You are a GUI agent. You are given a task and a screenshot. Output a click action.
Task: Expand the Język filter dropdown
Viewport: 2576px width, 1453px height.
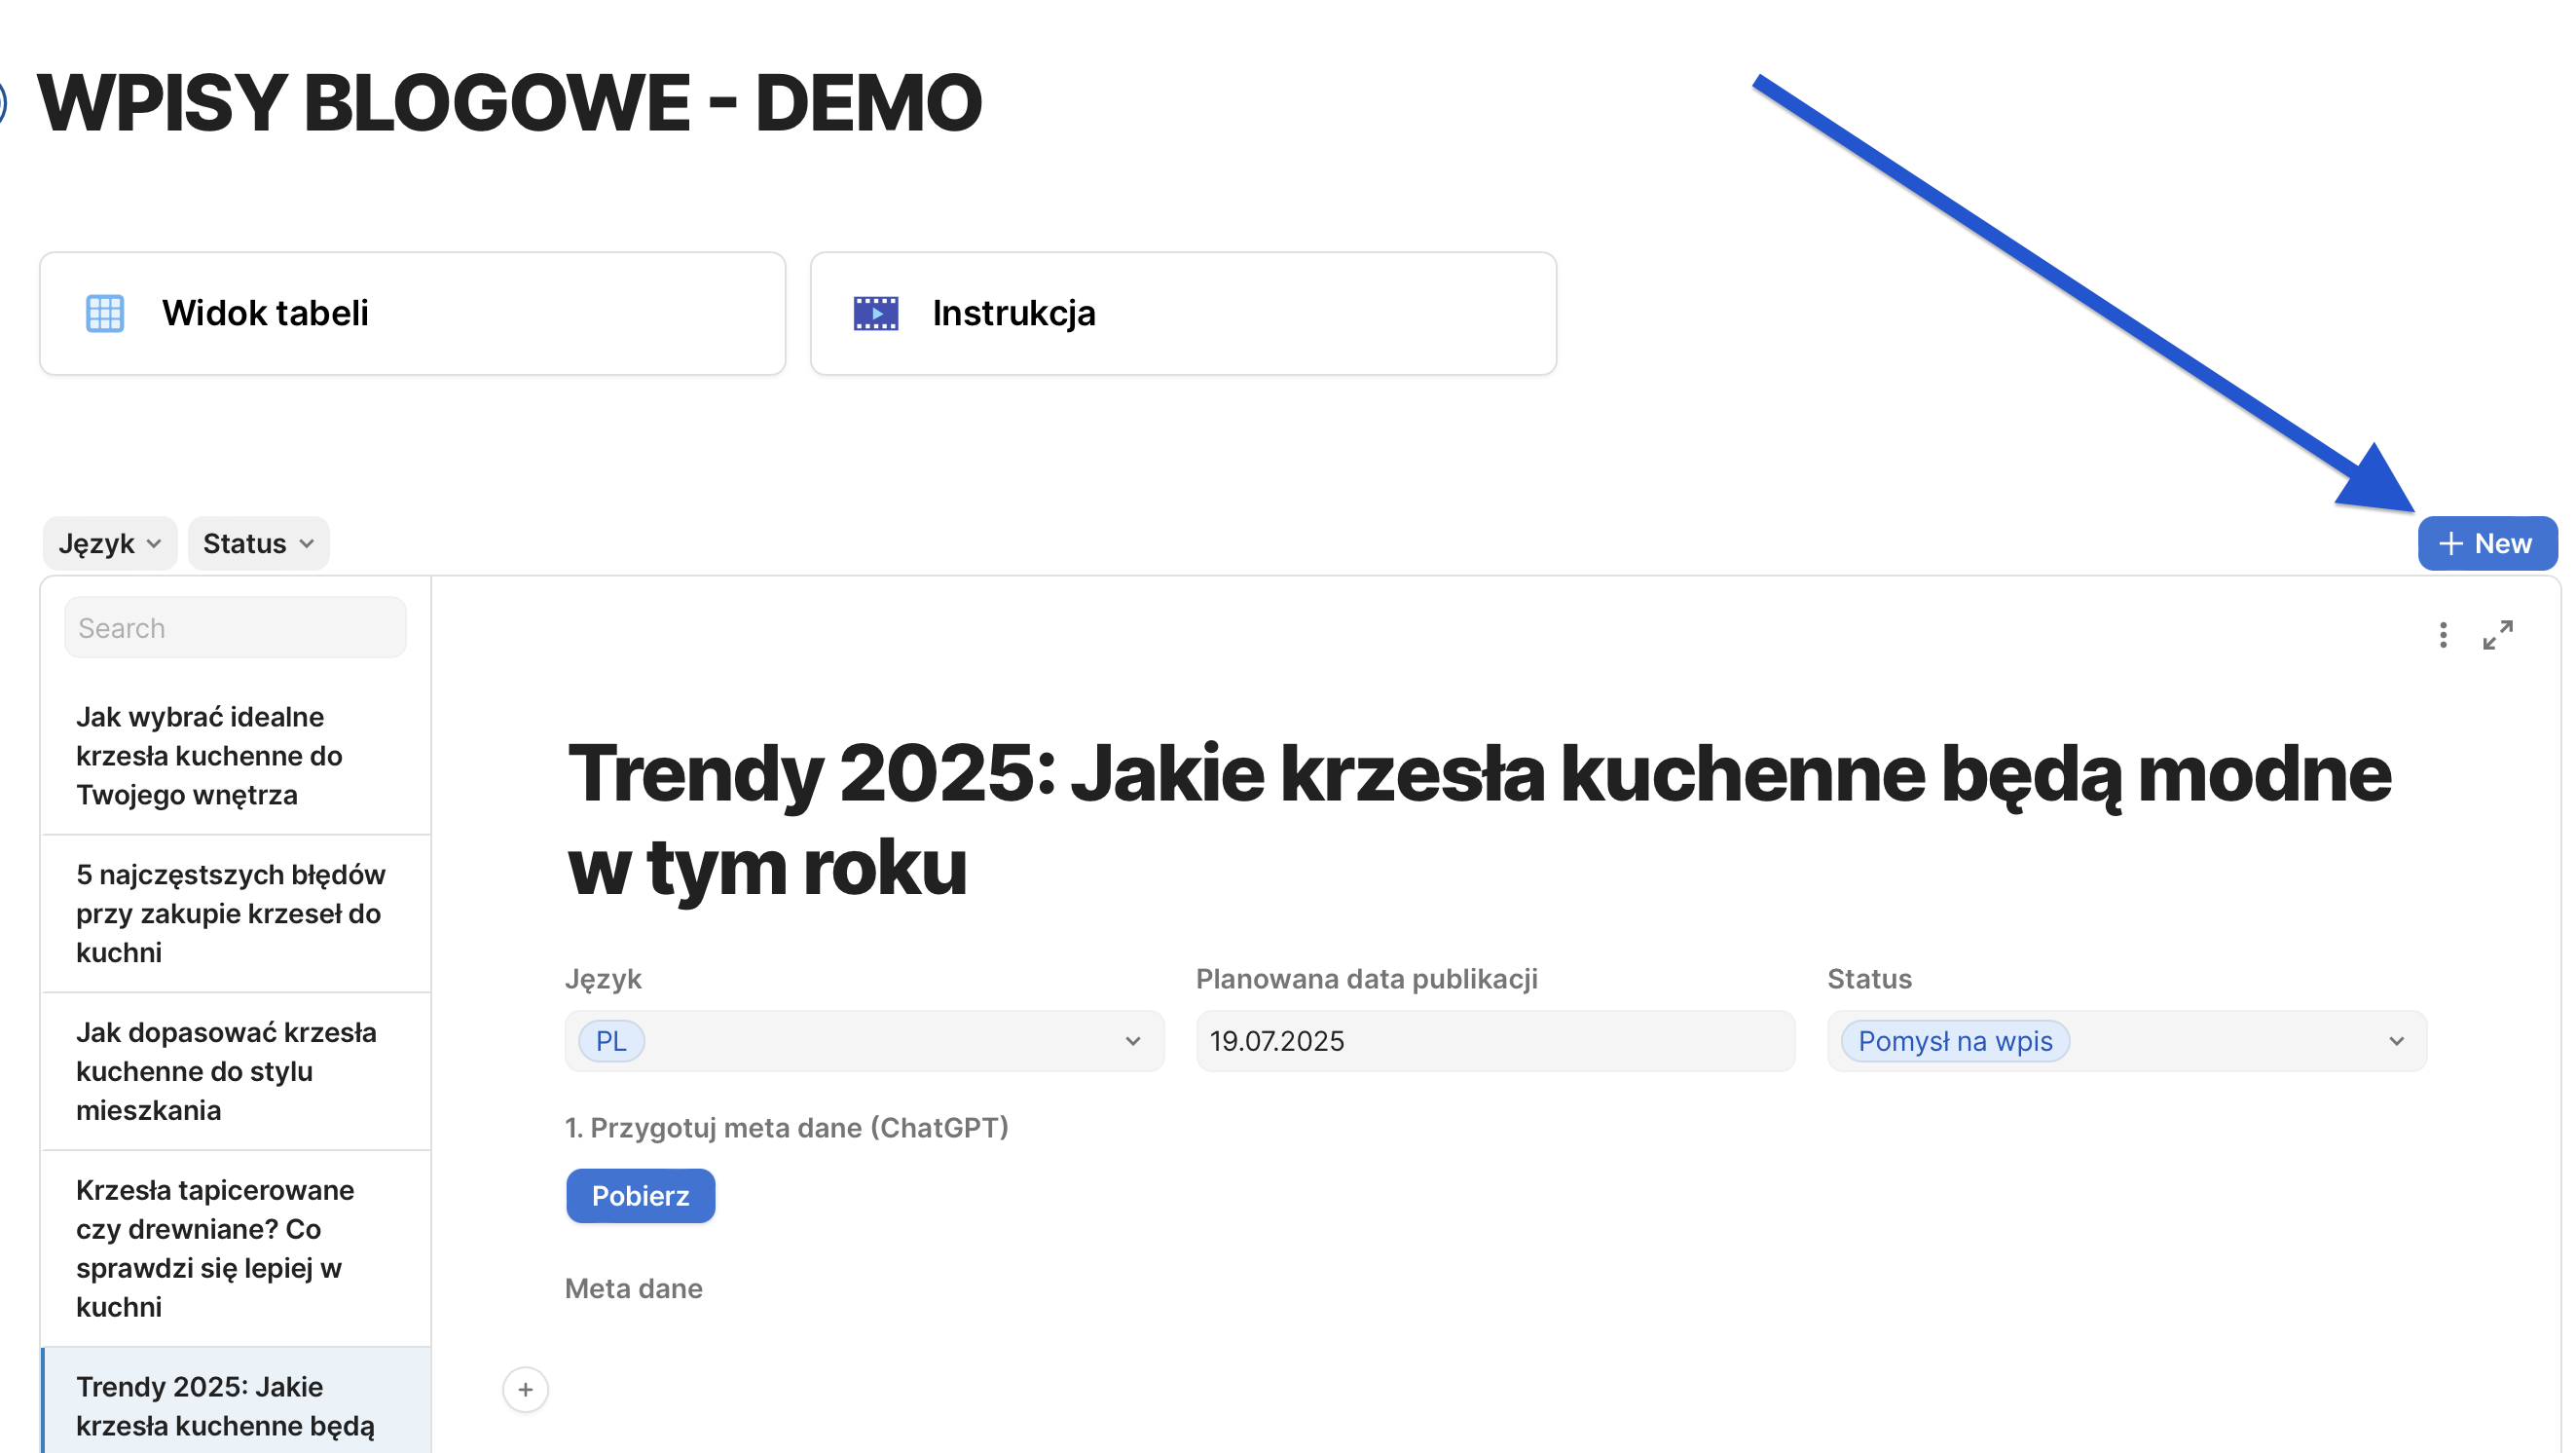tap(153, 543)
